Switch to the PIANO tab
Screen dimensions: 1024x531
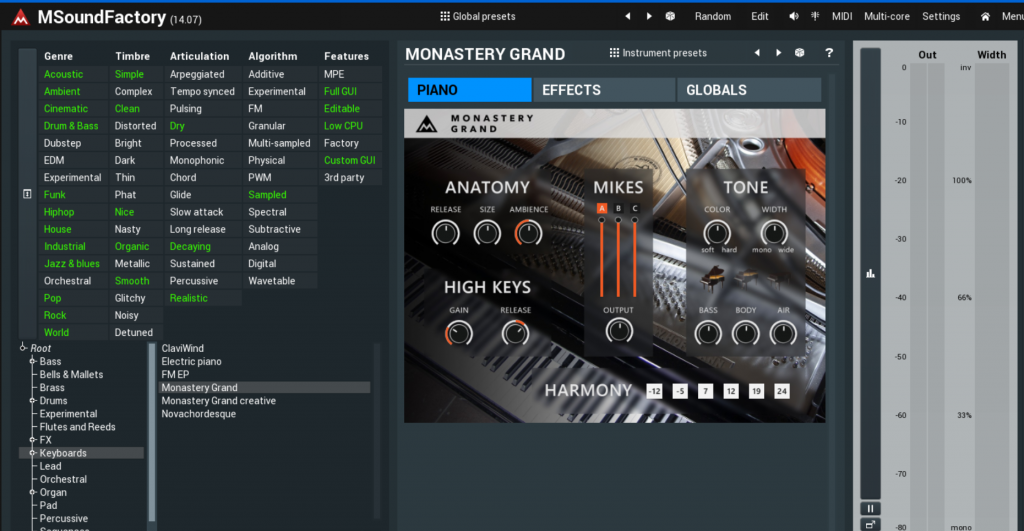point(470,89)
